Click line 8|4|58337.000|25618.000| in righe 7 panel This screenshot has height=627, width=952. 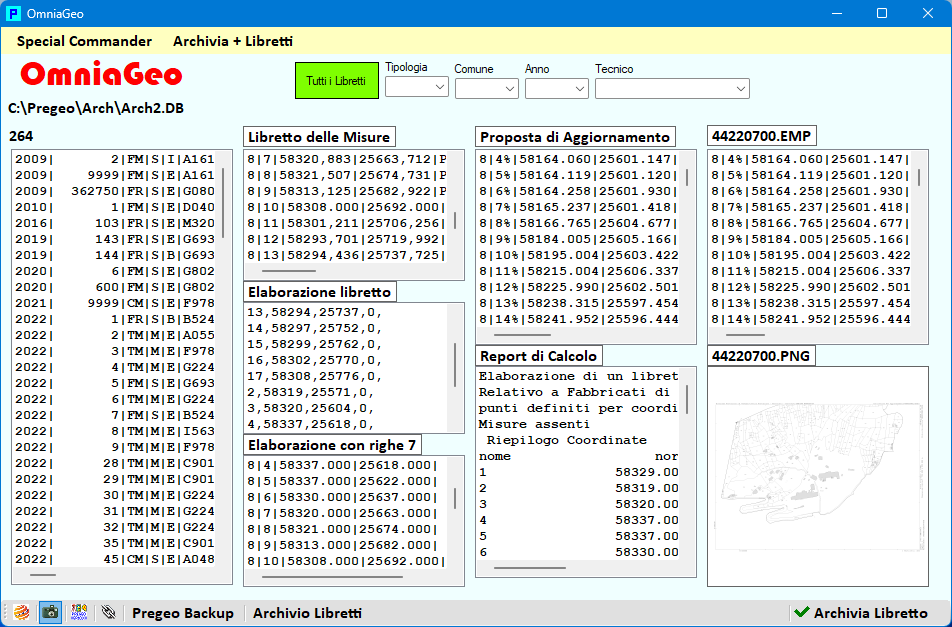pos(342,466)
